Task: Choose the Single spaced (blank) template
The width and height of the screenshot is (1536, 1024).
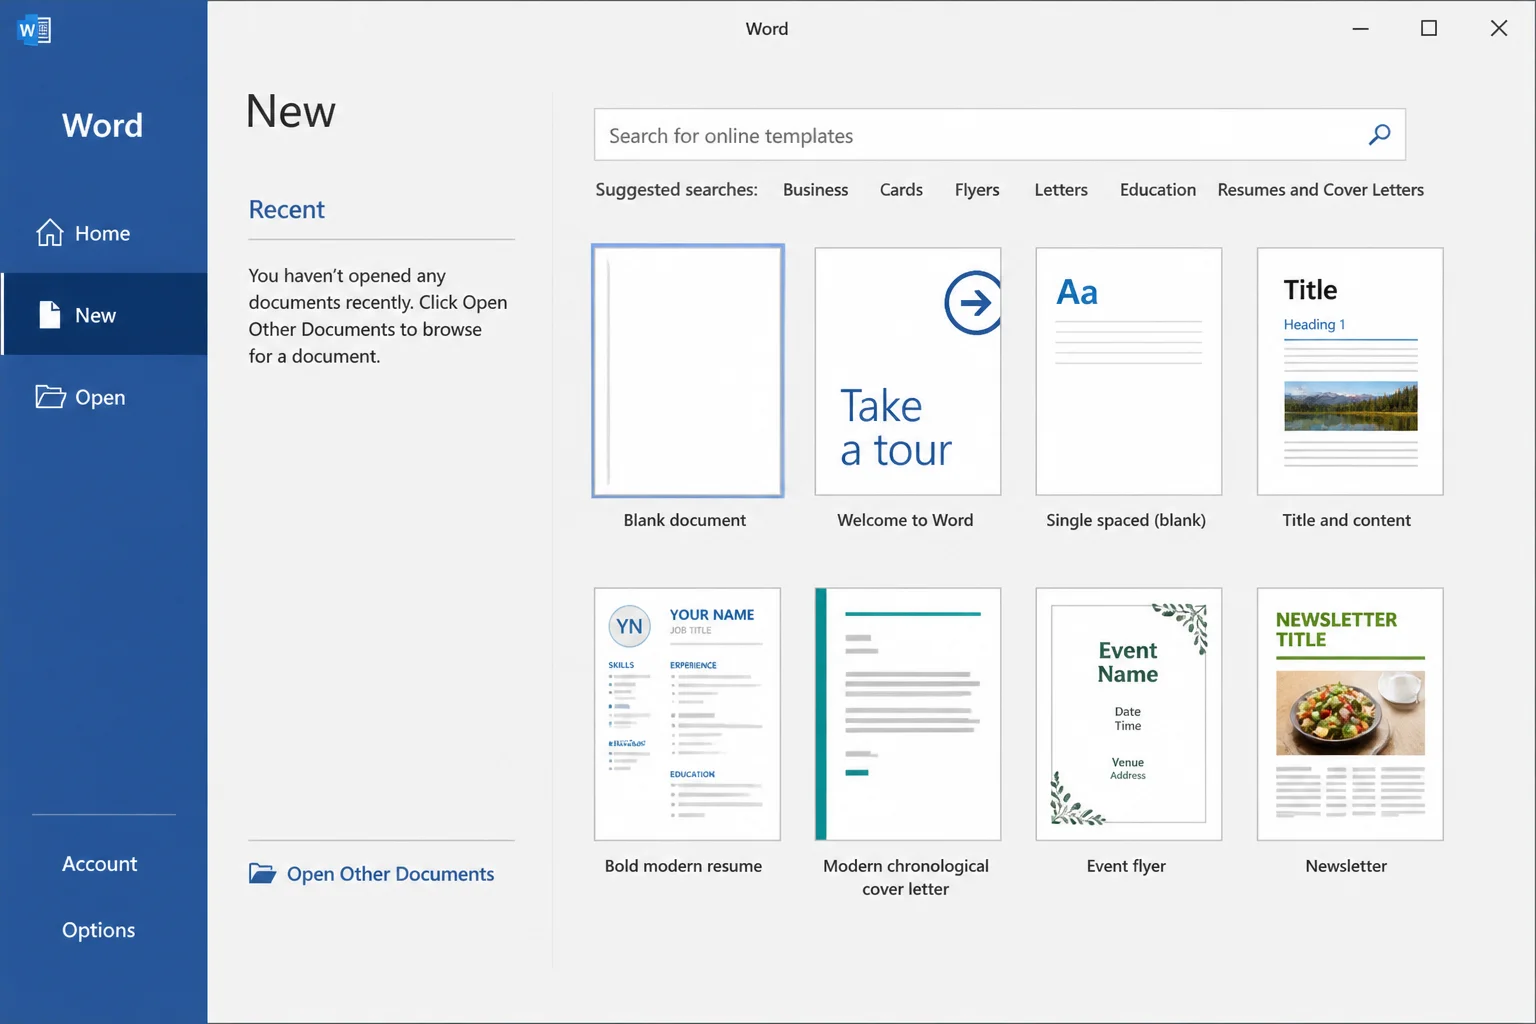Action: pyautogui.click(x=1129, y=371)
